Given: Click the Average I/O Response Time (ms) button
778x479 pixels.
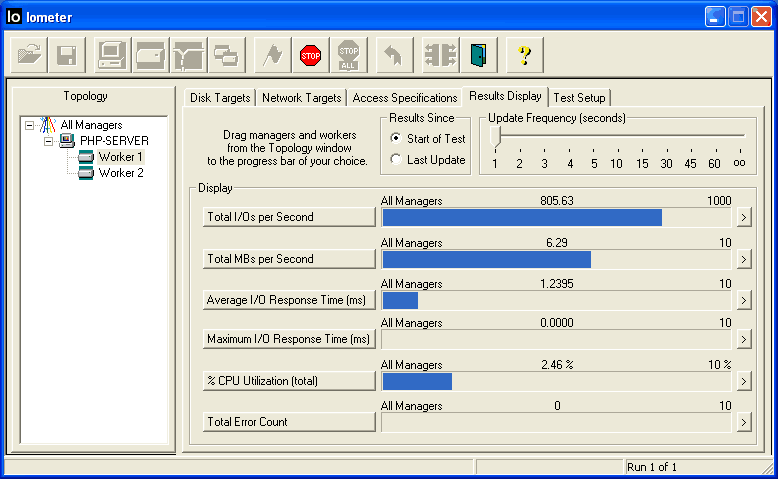Looking at the screenshot, I should (289, 300).
